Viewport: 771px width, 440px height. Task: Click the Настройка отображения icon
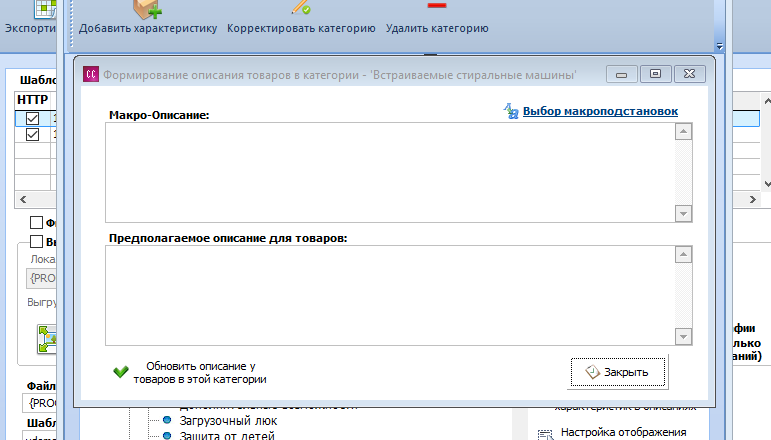coord(545,434)
